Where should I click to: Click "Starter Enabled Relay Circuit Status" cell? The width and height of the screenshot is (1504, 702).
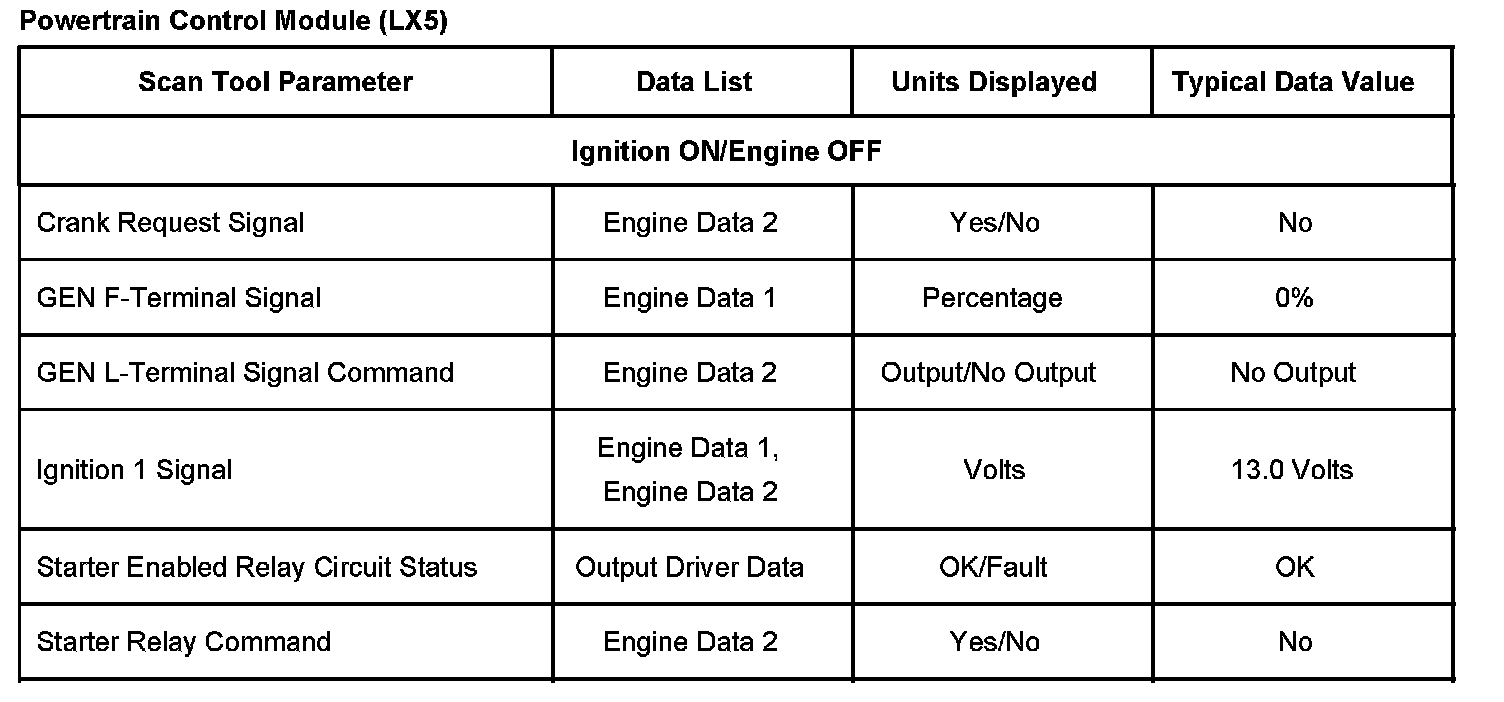tap(257, 568)
